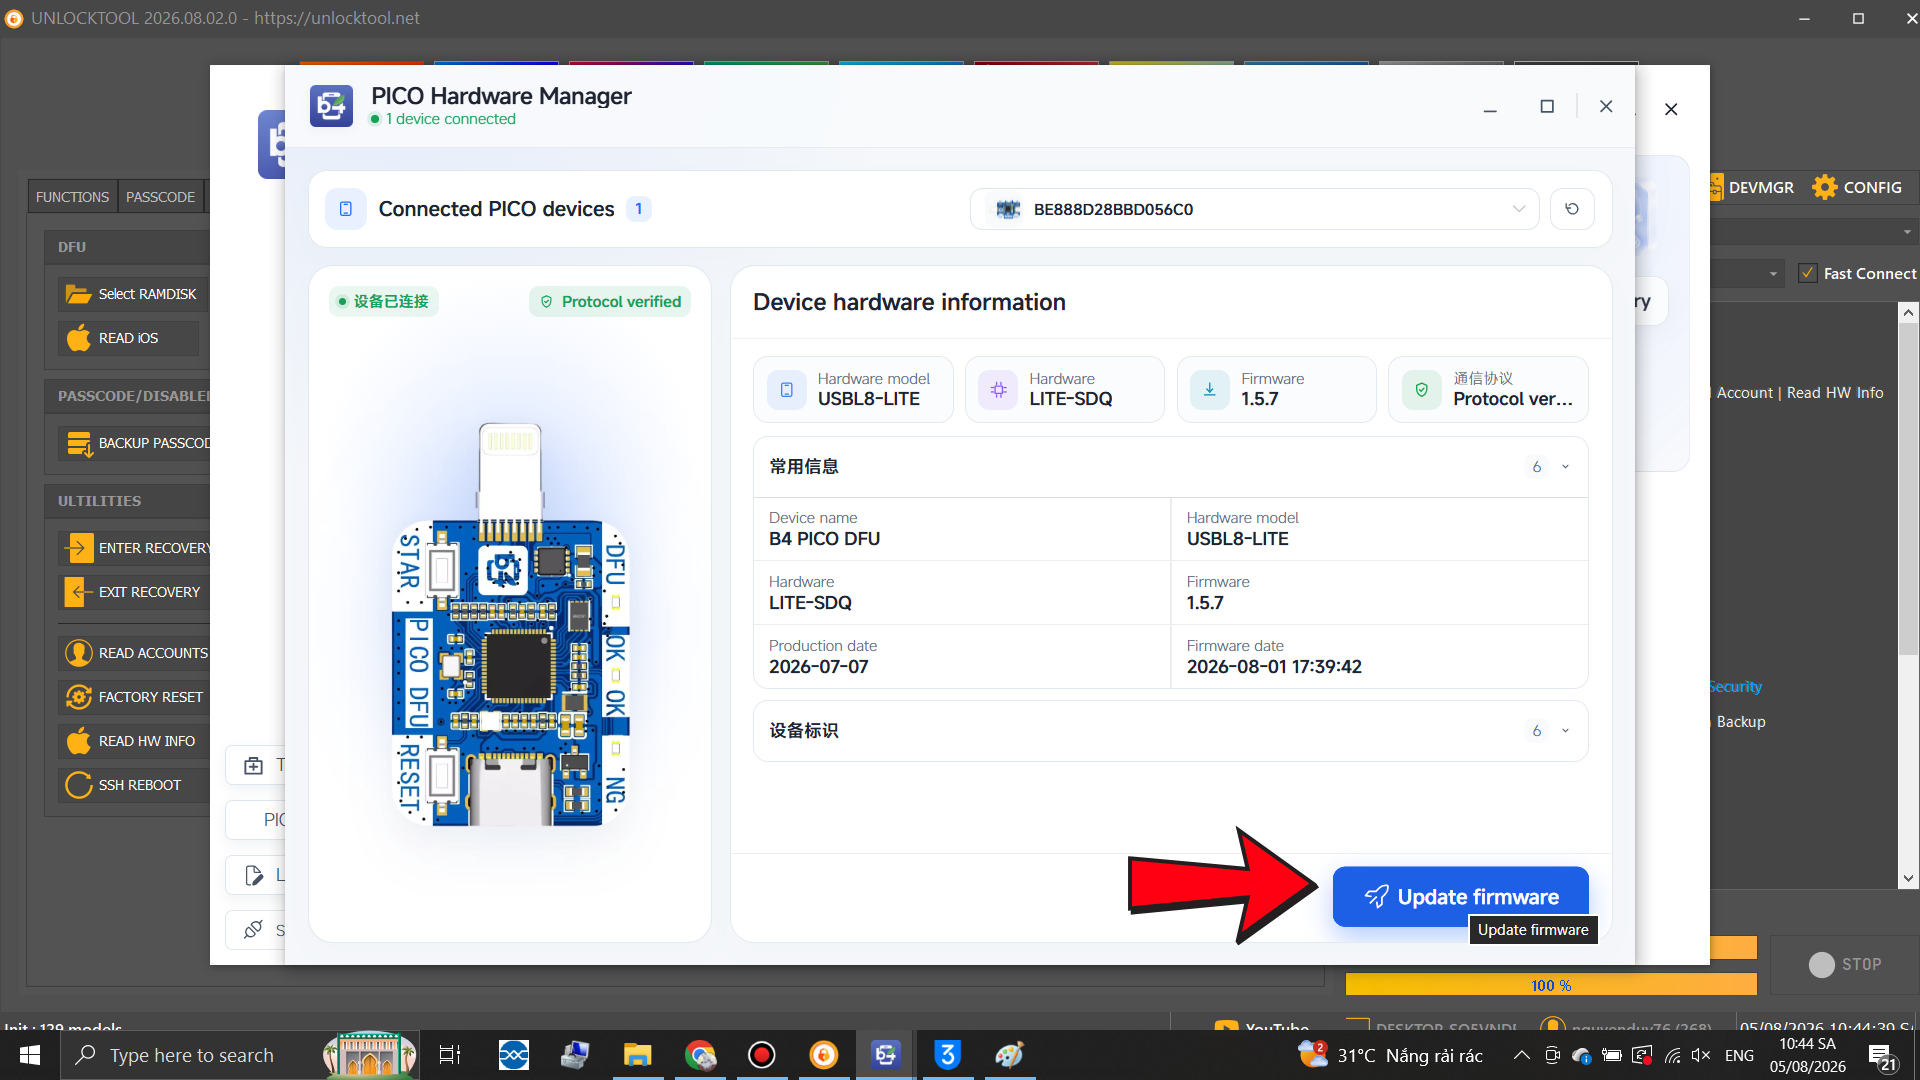1920x1080 pixels.
Task: Show hidden system tray icons
Action: click(x=1521, y=1055)
